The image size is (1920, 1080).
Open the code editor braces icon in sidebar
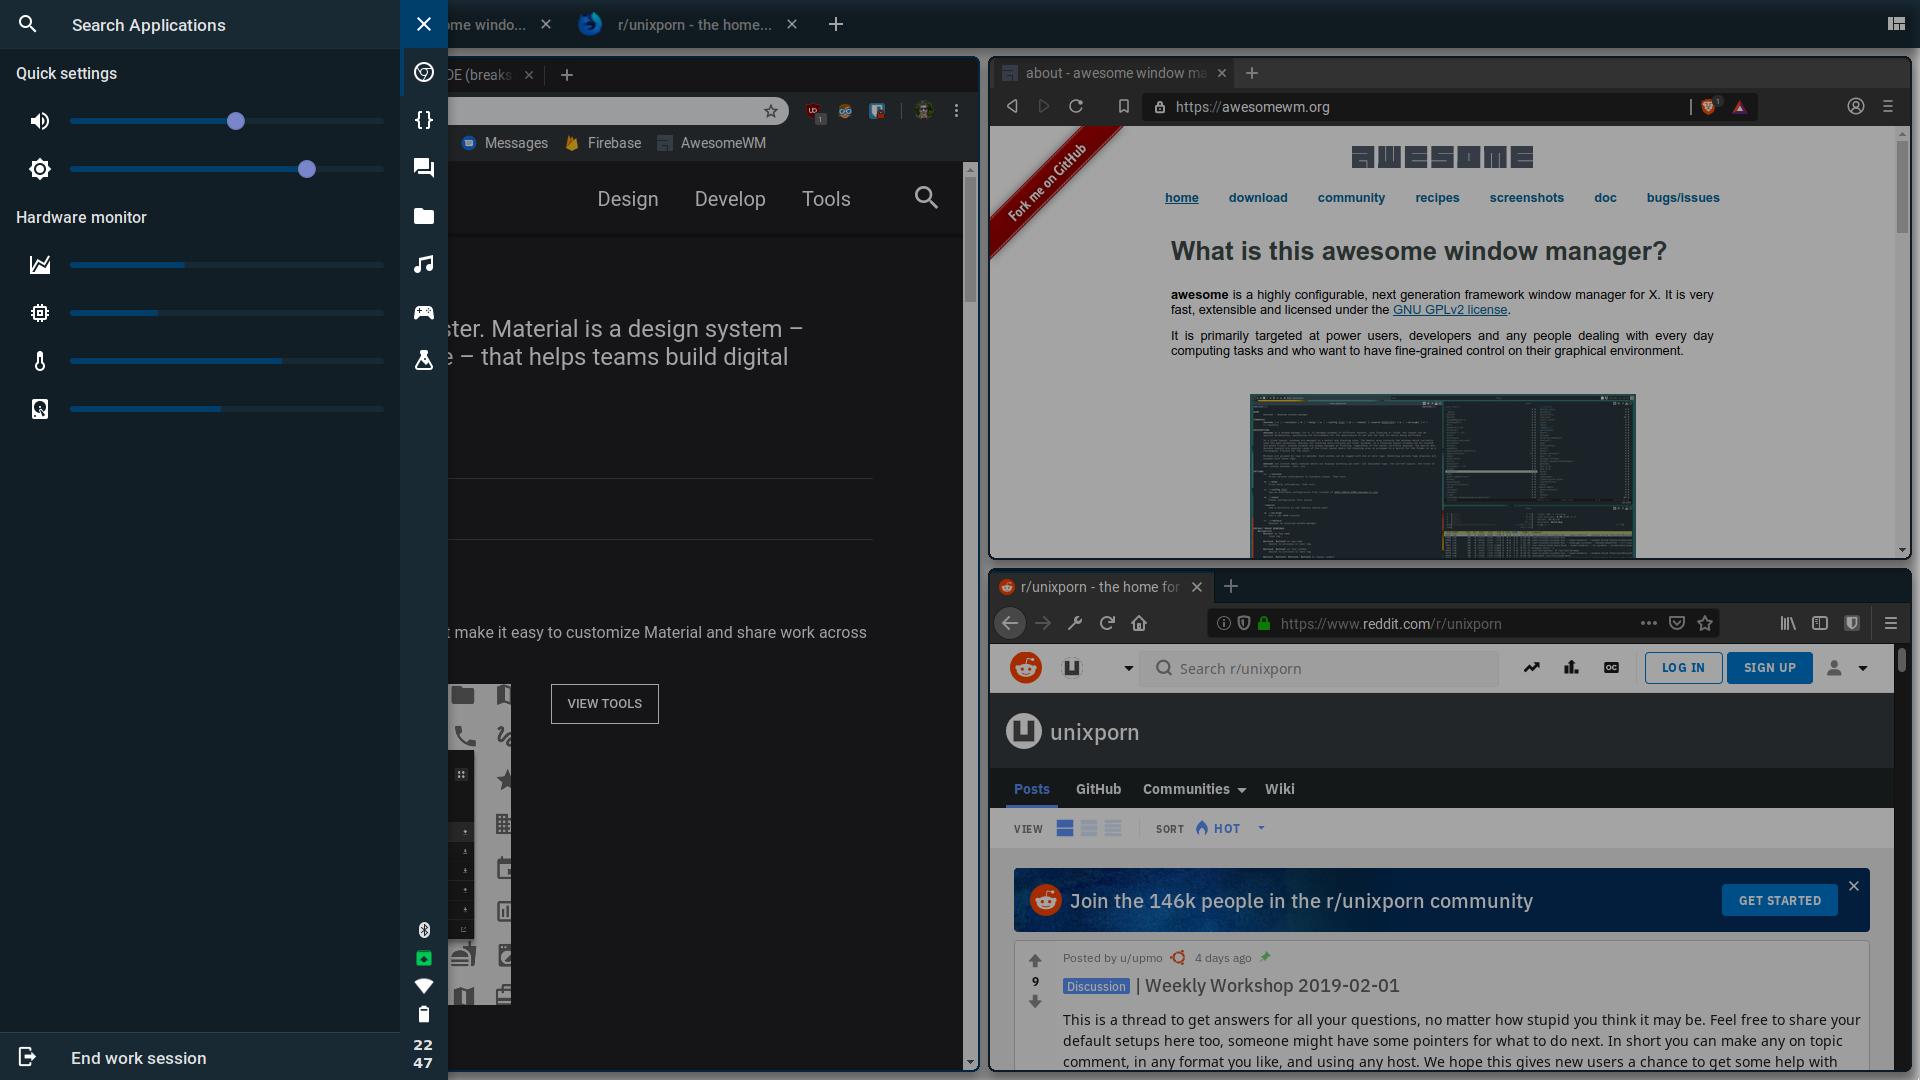pos(424,120)
